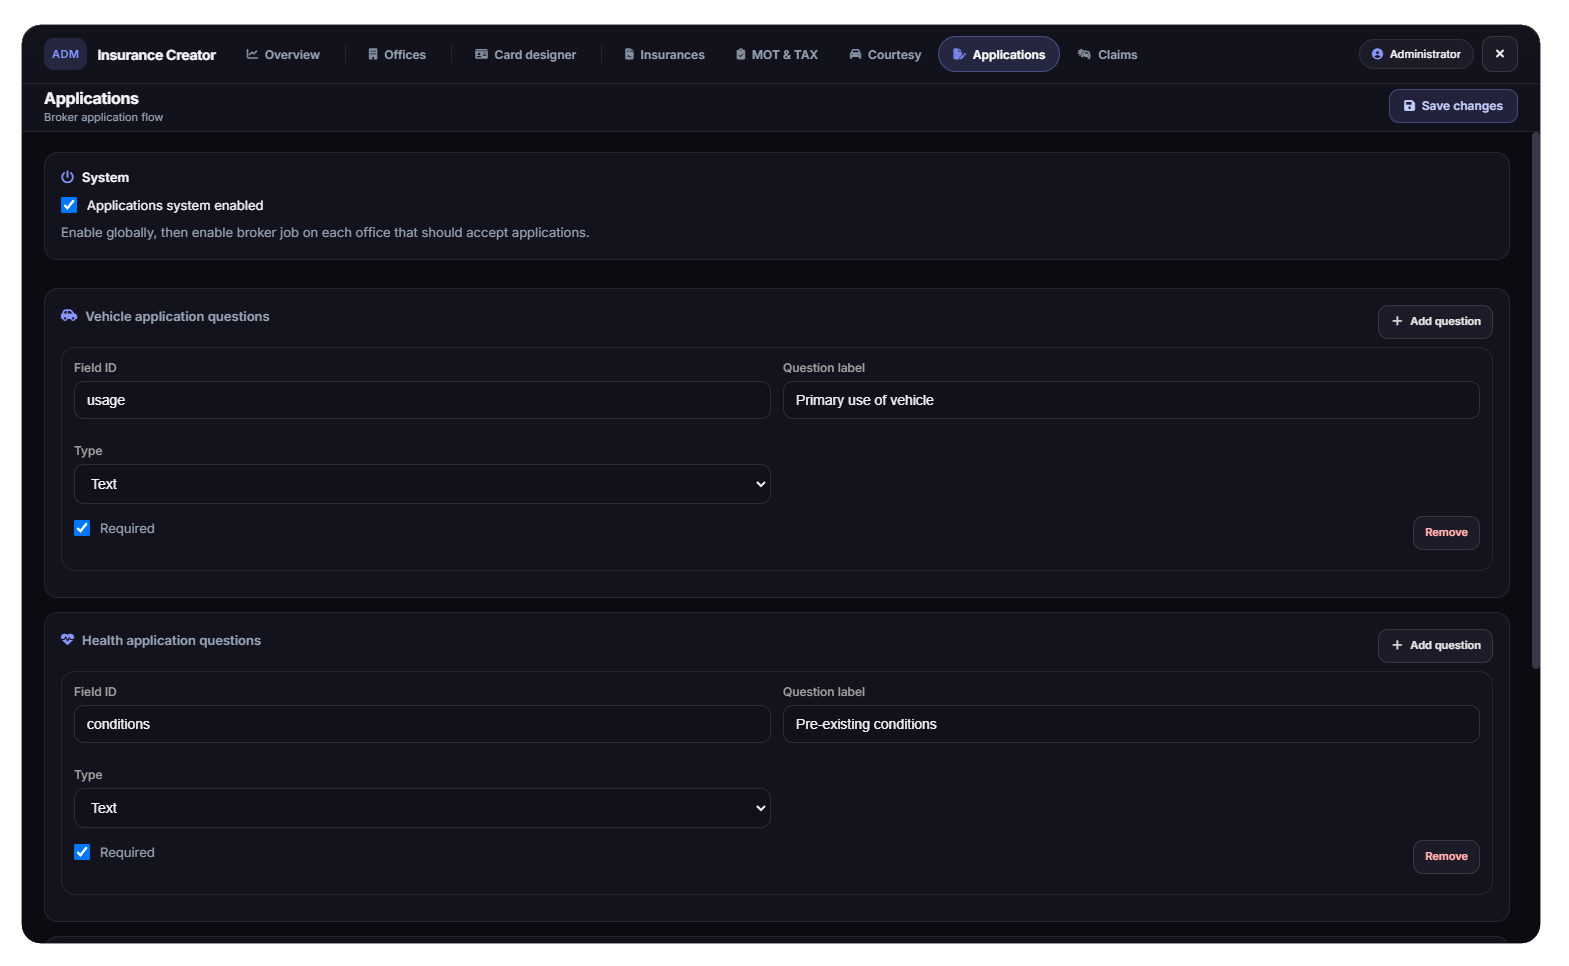Screen dimensions: 1569x966
Task: Click the Primary use of vehicle label field
Action: (1131, 400)
